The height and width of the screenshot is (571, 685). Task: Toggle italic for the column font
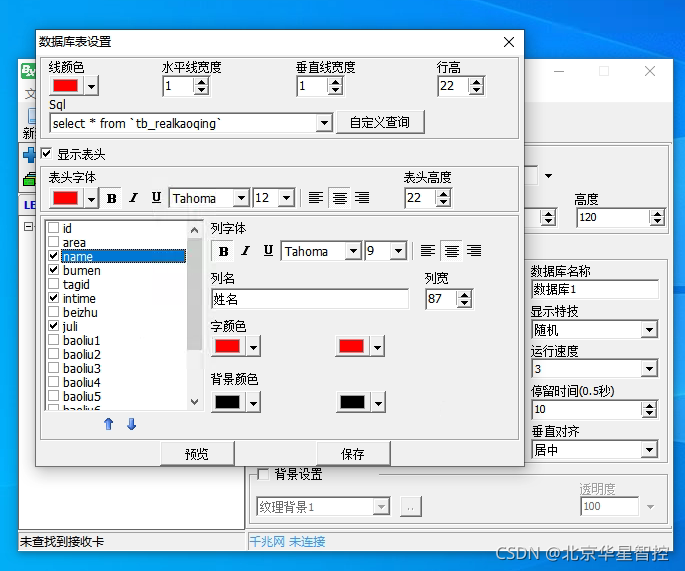tap(246, 251)
